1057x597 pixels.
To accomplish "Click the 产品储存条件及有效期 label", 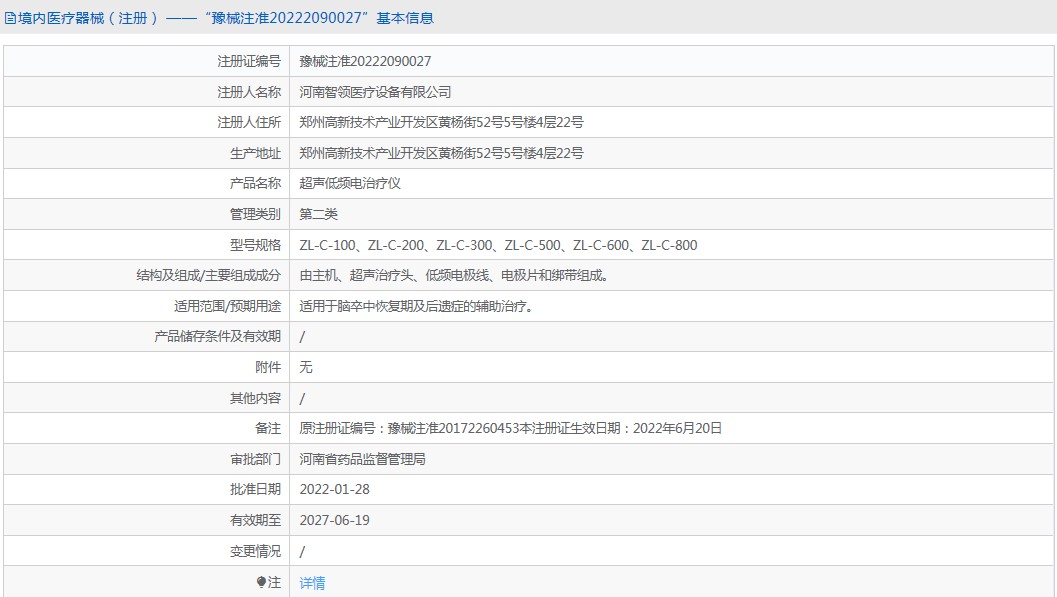I will tap(218, 336).
